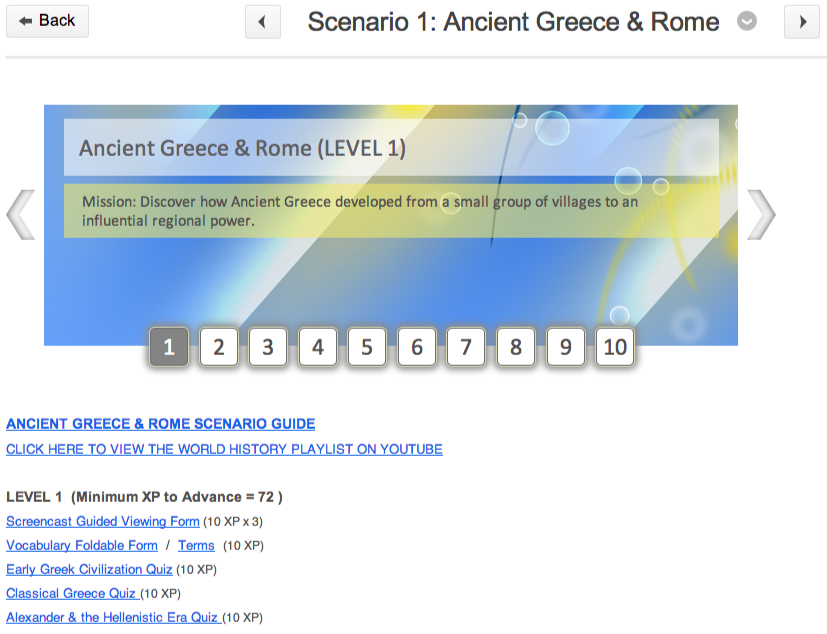The width and height of the screenshot is (827, 634).
Task: Go to previous page with left triangle button
Action: (x=263, y=22)
